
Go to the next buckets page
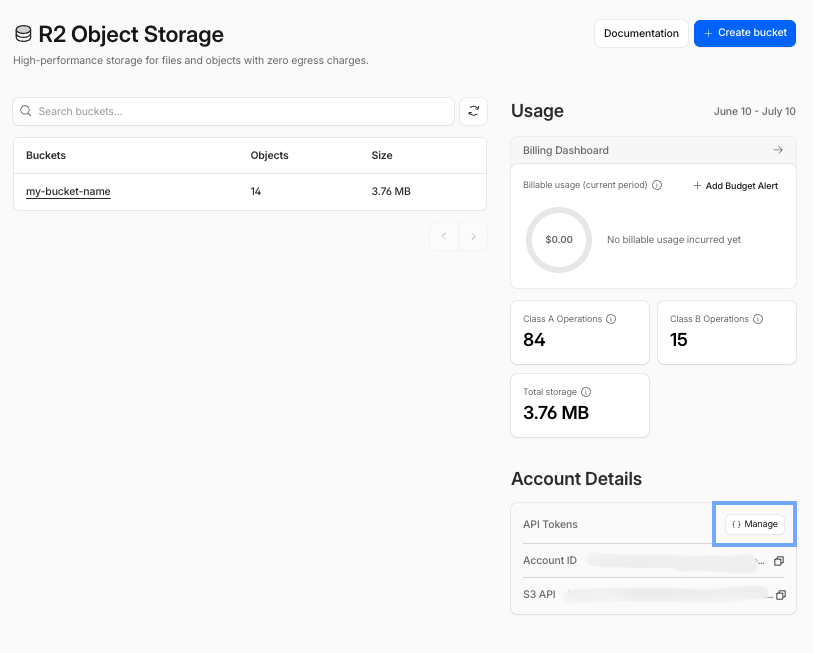[473, 237]
